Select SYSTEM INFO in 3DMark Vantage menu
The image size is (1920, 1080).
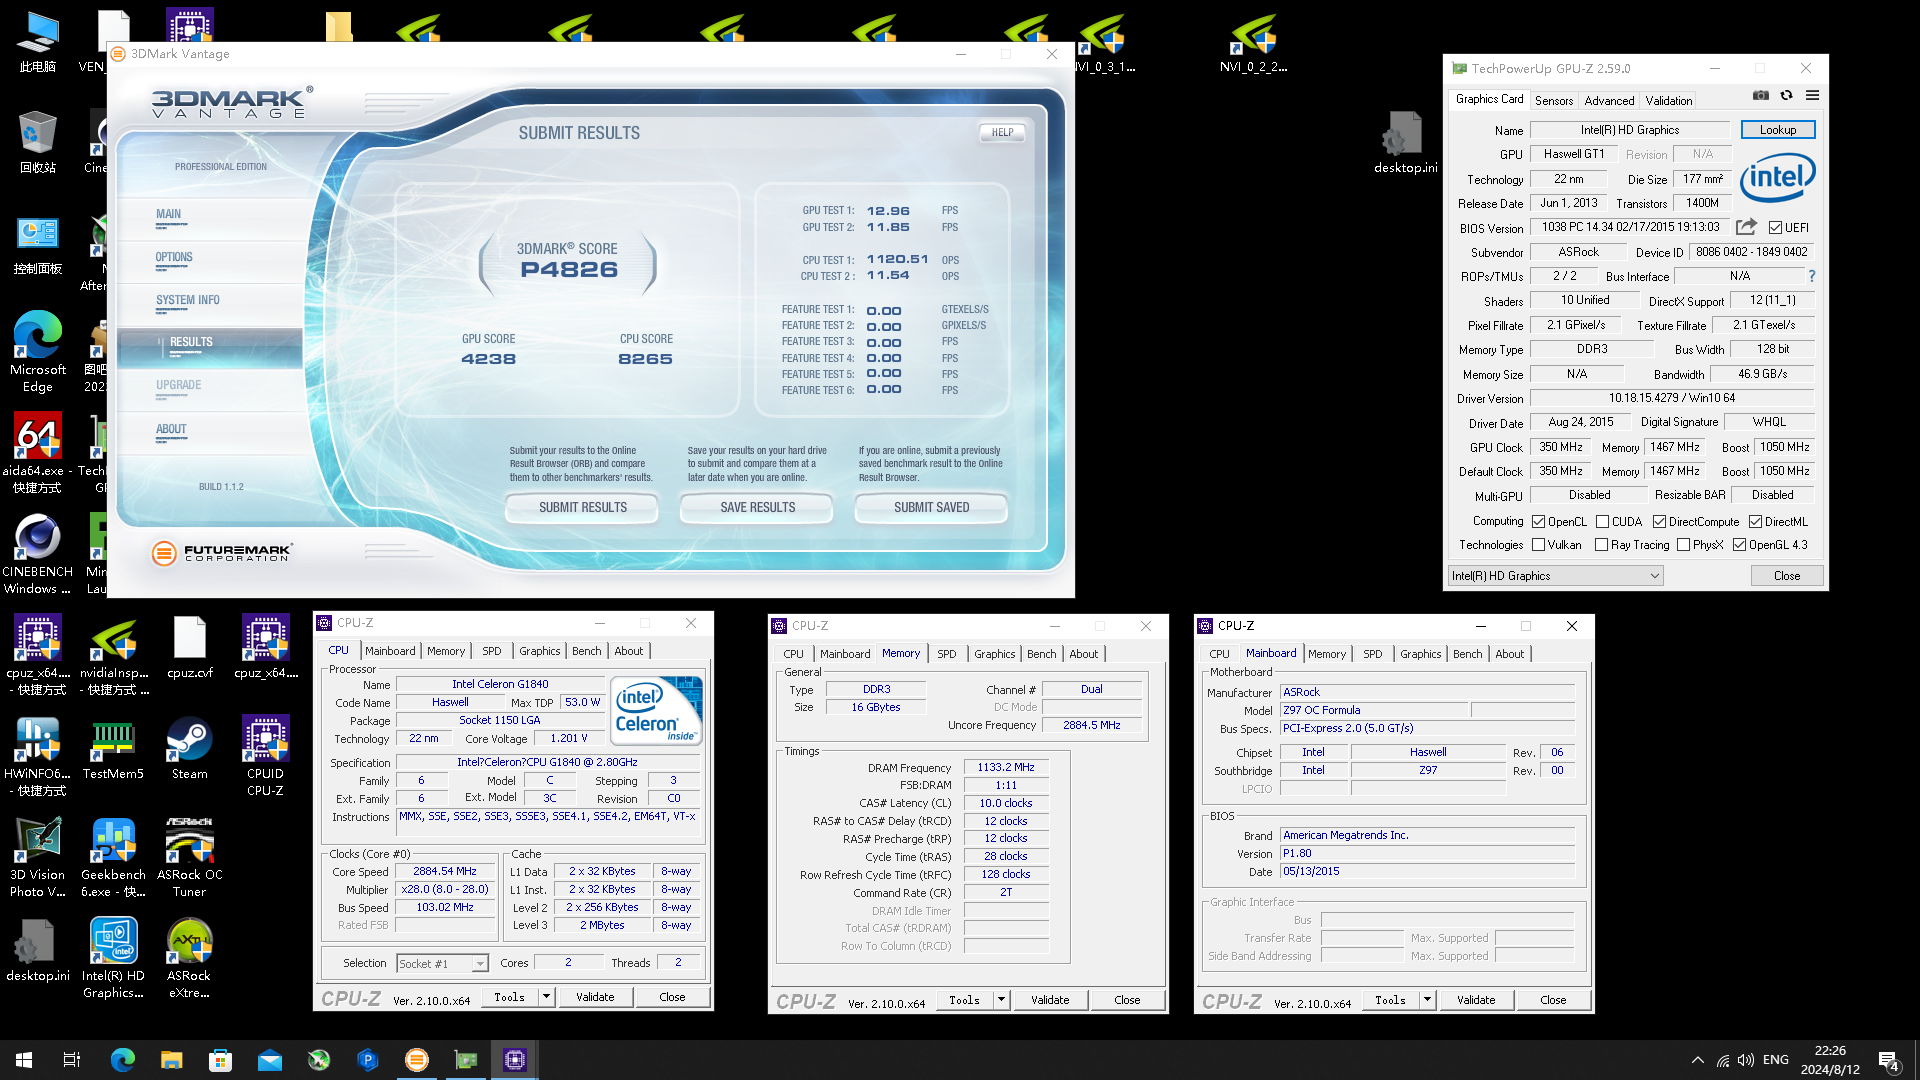(x=188, y=300)
